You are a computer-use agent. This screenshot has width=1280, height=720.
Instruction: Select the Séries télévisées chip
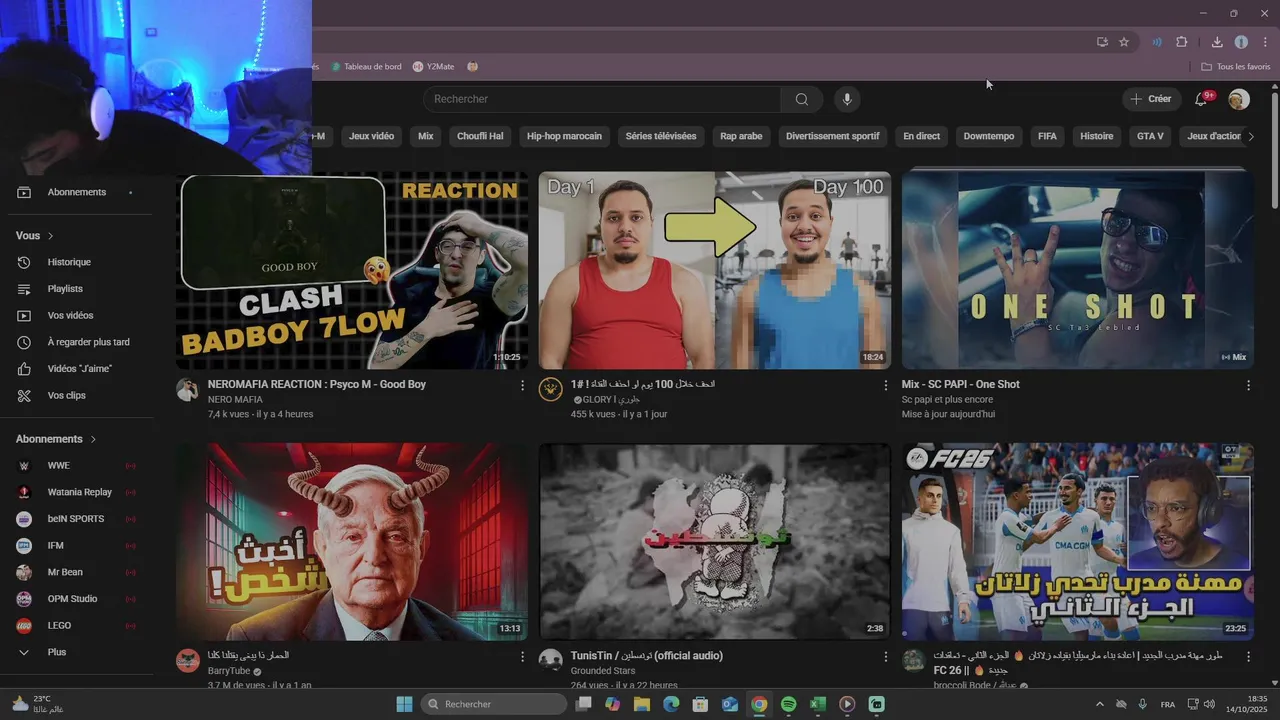coord(661,136)
